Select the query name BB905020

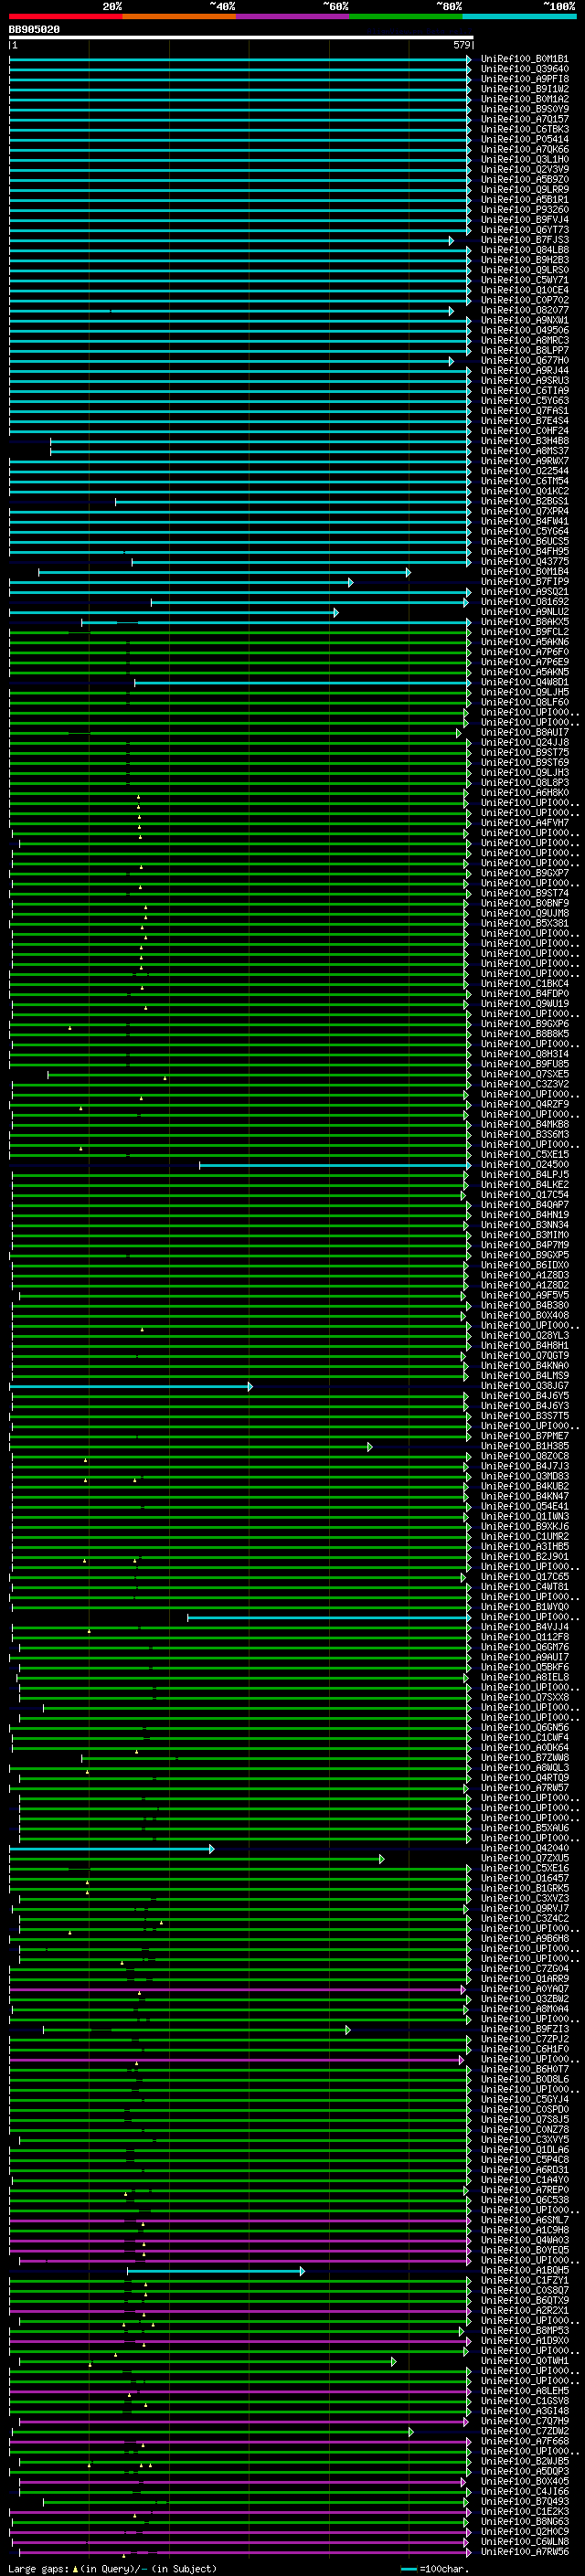pos(34,30)
